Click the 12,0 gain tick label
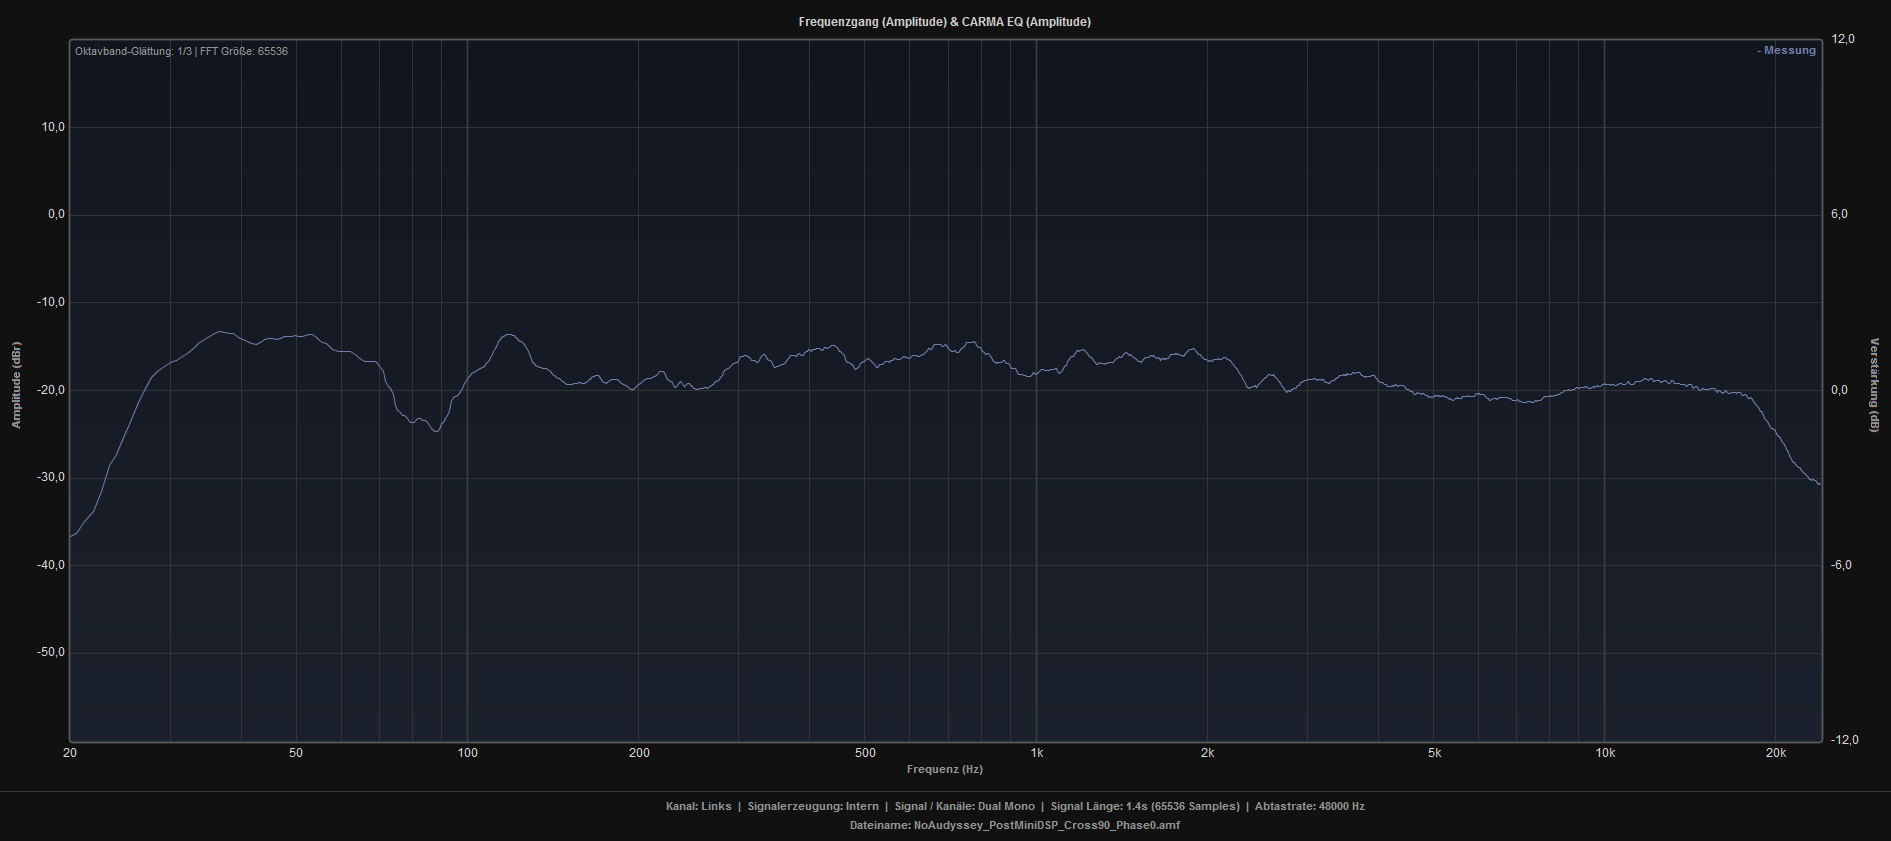This screenshot has width=1891, height=841. [x=1842, y=39]
